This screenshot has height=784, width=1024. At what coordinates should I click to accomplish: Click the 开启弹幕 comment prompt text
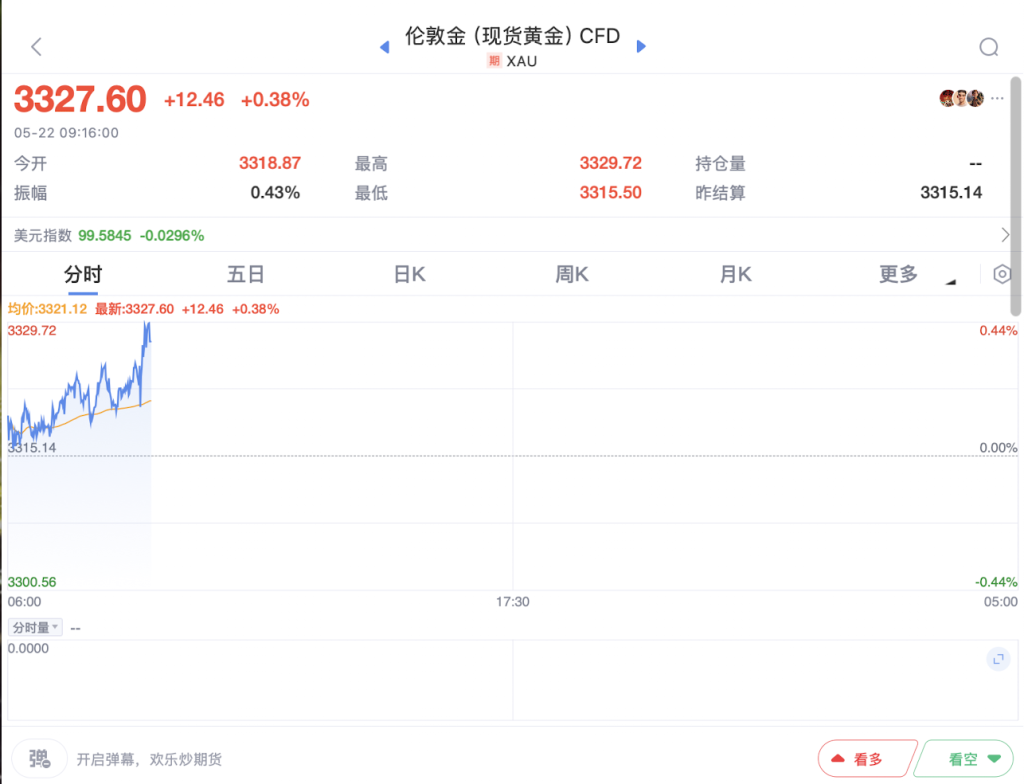[x=149, y=759]
